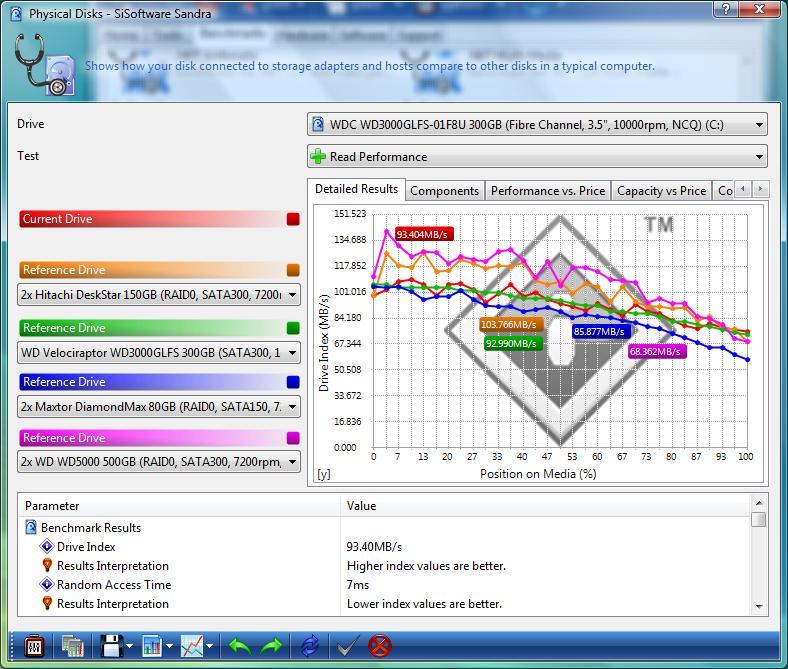Click the 93.404MB/s red chart label
Image resolution: width=788 pixels, height=669 pixels.
423,234
